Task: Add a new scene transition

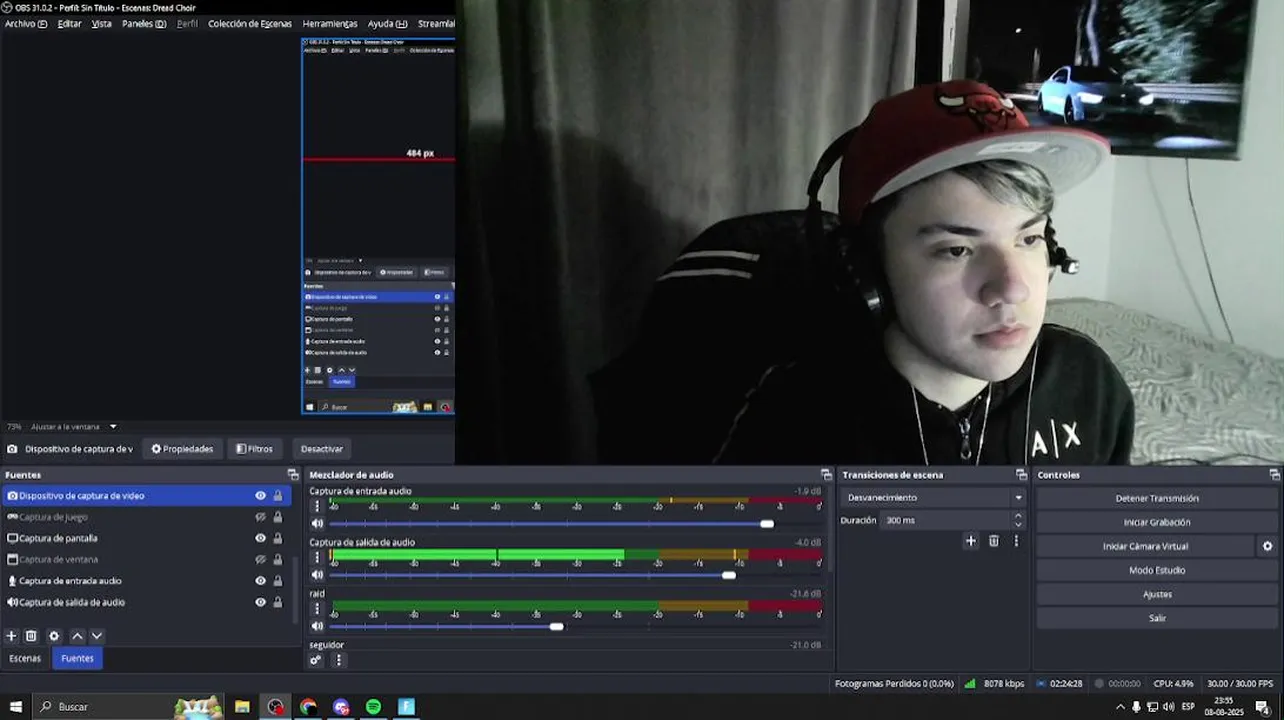Action: 970,541
